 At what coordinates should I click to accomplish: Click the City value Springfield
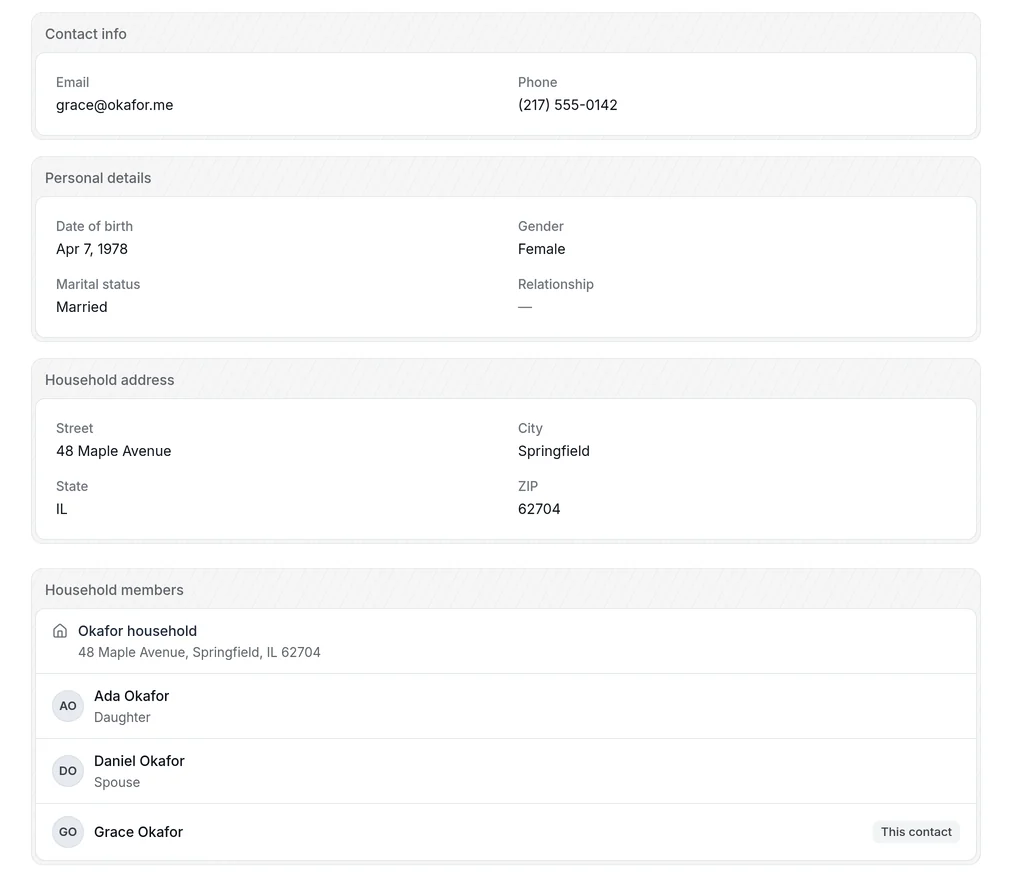pos(554,451)
